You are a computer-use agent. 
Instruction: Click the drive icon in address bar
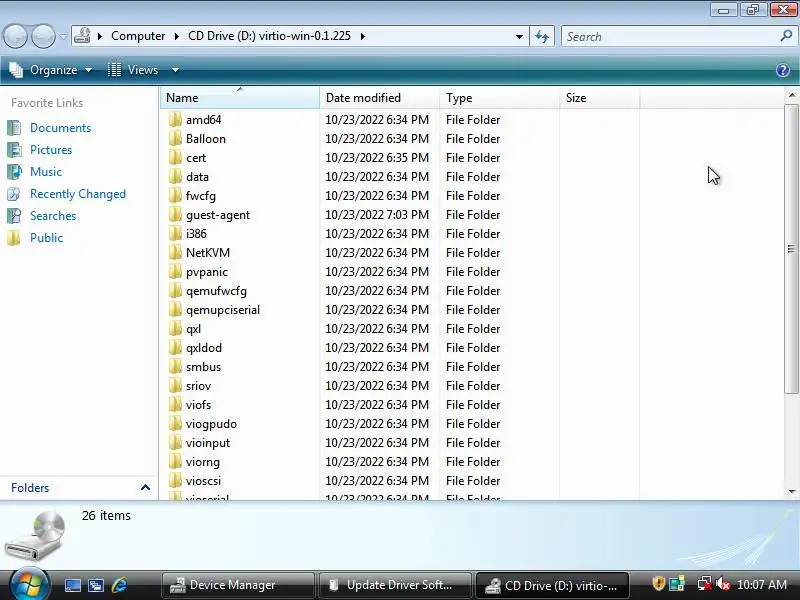pyautogui.click(x=82, y=36)
